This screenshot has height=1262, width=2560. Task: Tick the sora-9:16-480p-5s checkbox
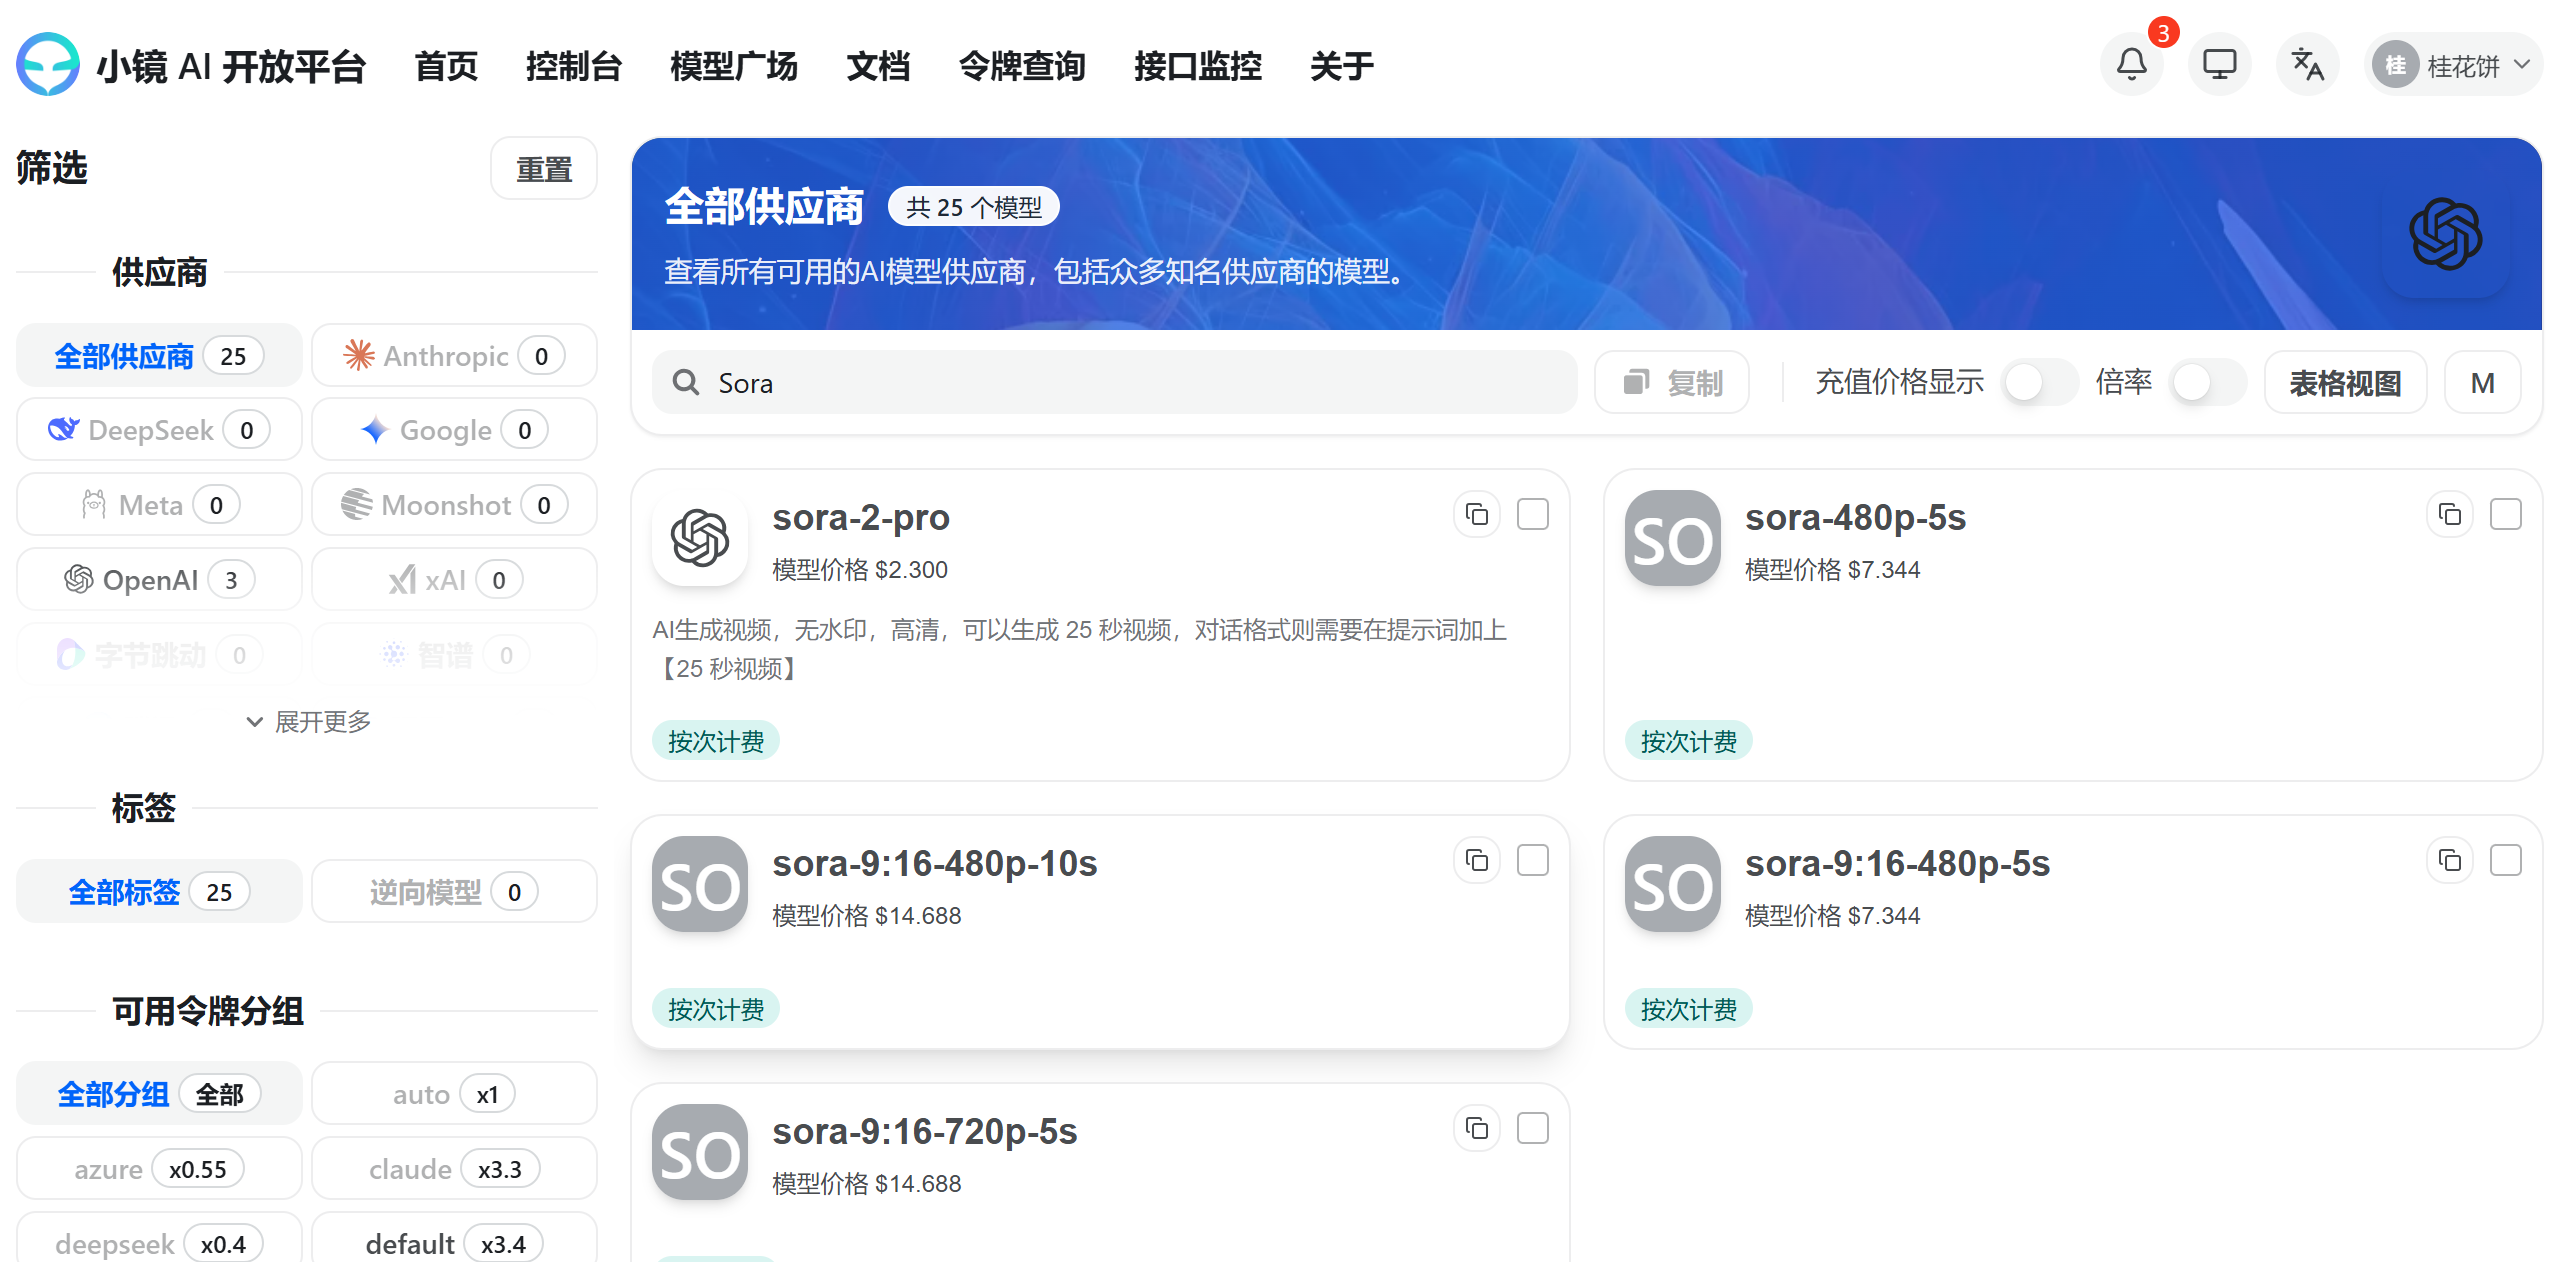(x=2505, y=861)
